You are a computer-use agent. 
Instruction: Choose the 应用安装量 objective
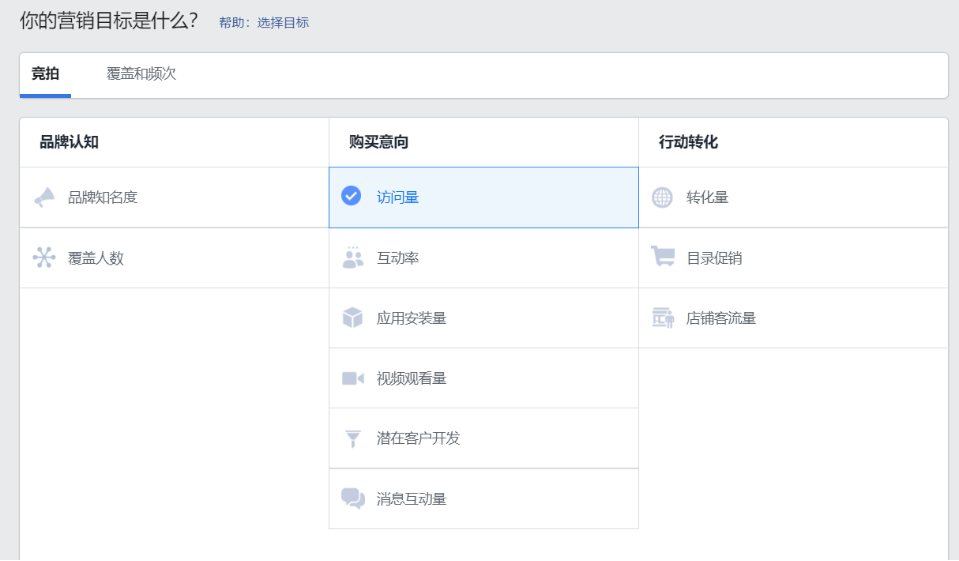pyautogui.click(x=484, y=318)
